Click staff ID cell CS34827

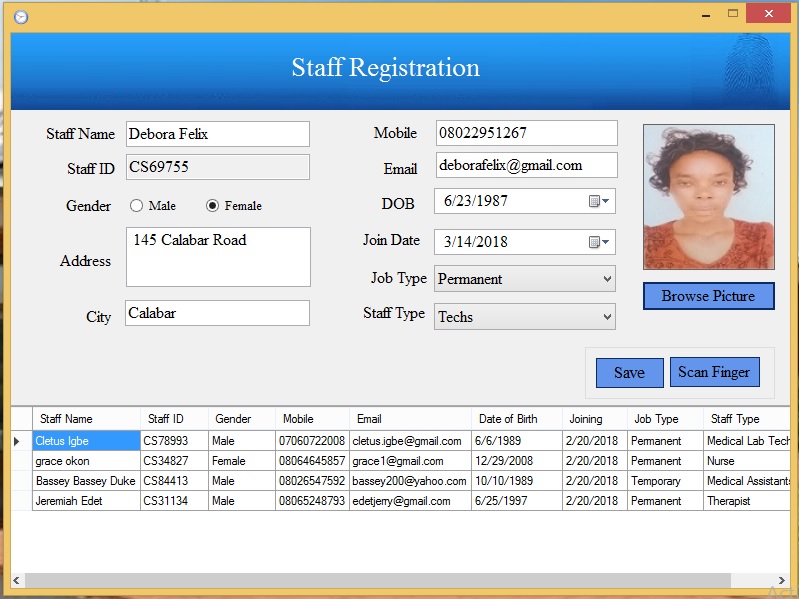[174, 461]
